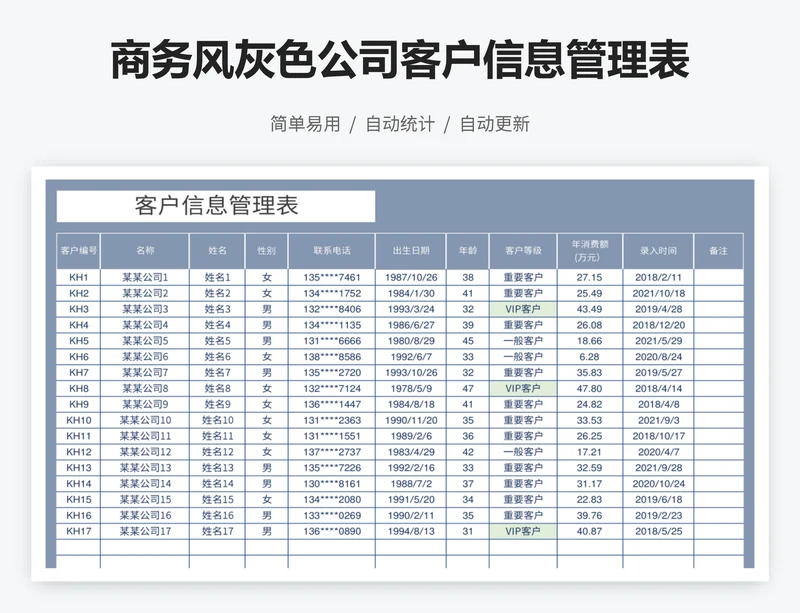Select the 性别 column header
The image size is (800, 613).
click(x=267, y=251)
